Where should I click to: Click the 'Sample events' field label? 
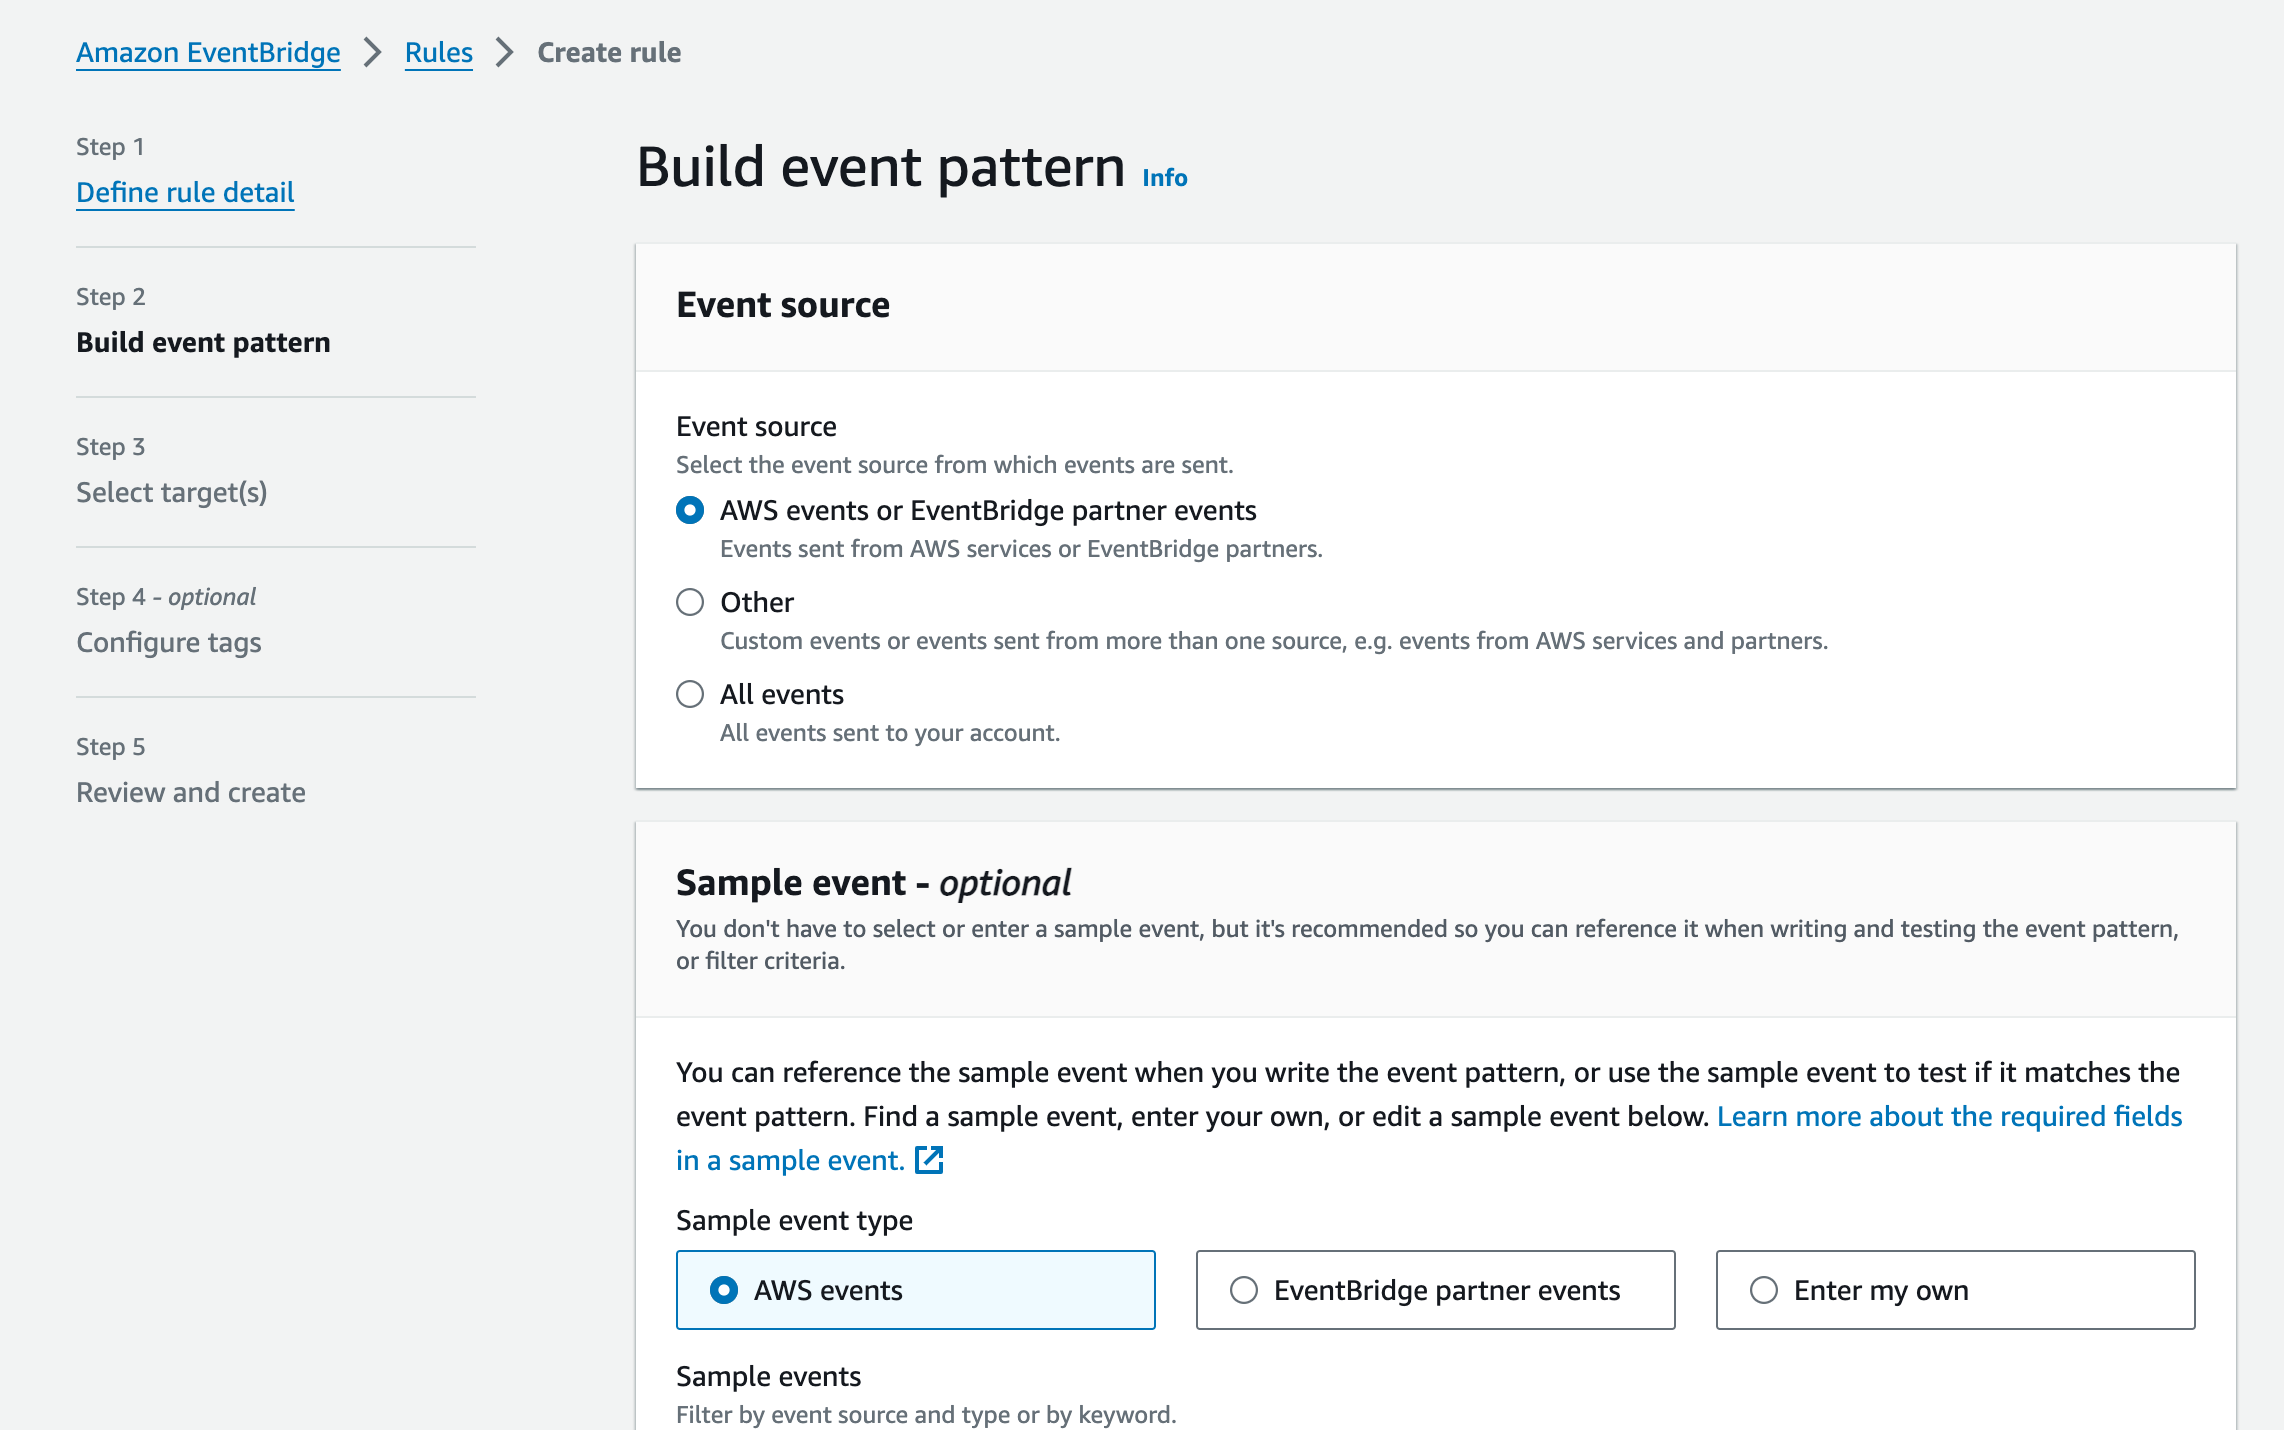click(x=768, y=1376)
